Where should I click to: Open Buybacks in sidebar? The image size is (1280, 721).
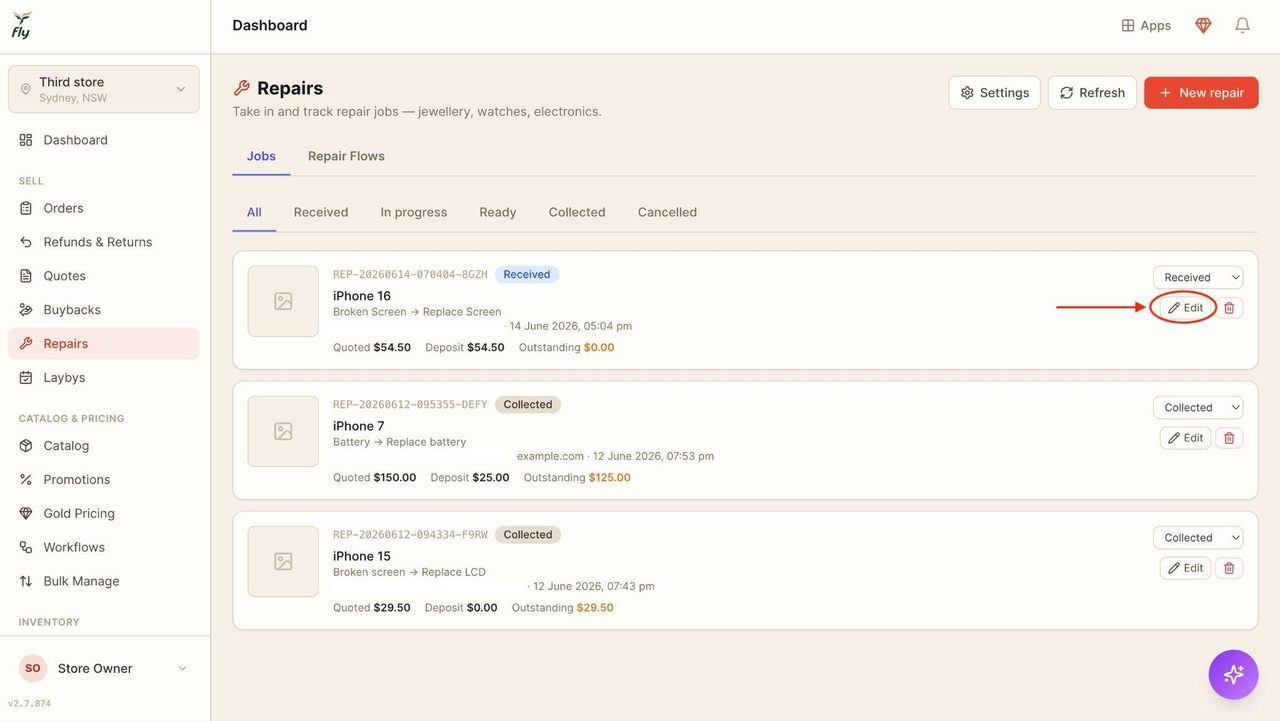104,310
